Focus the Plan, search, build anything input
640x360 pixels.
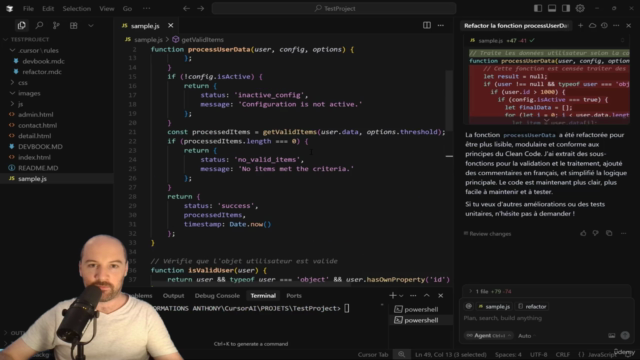coord(547,318)
